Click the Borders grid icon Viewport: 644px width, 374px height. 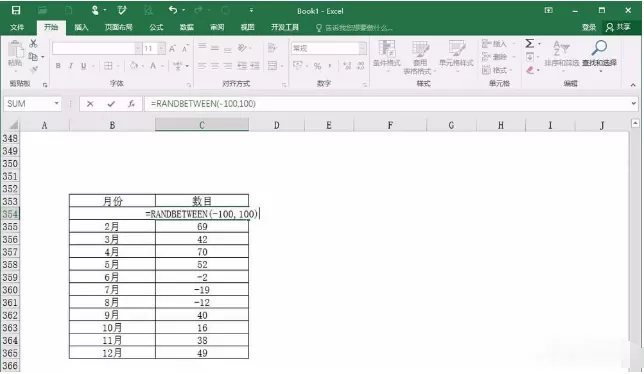(108, 66)
